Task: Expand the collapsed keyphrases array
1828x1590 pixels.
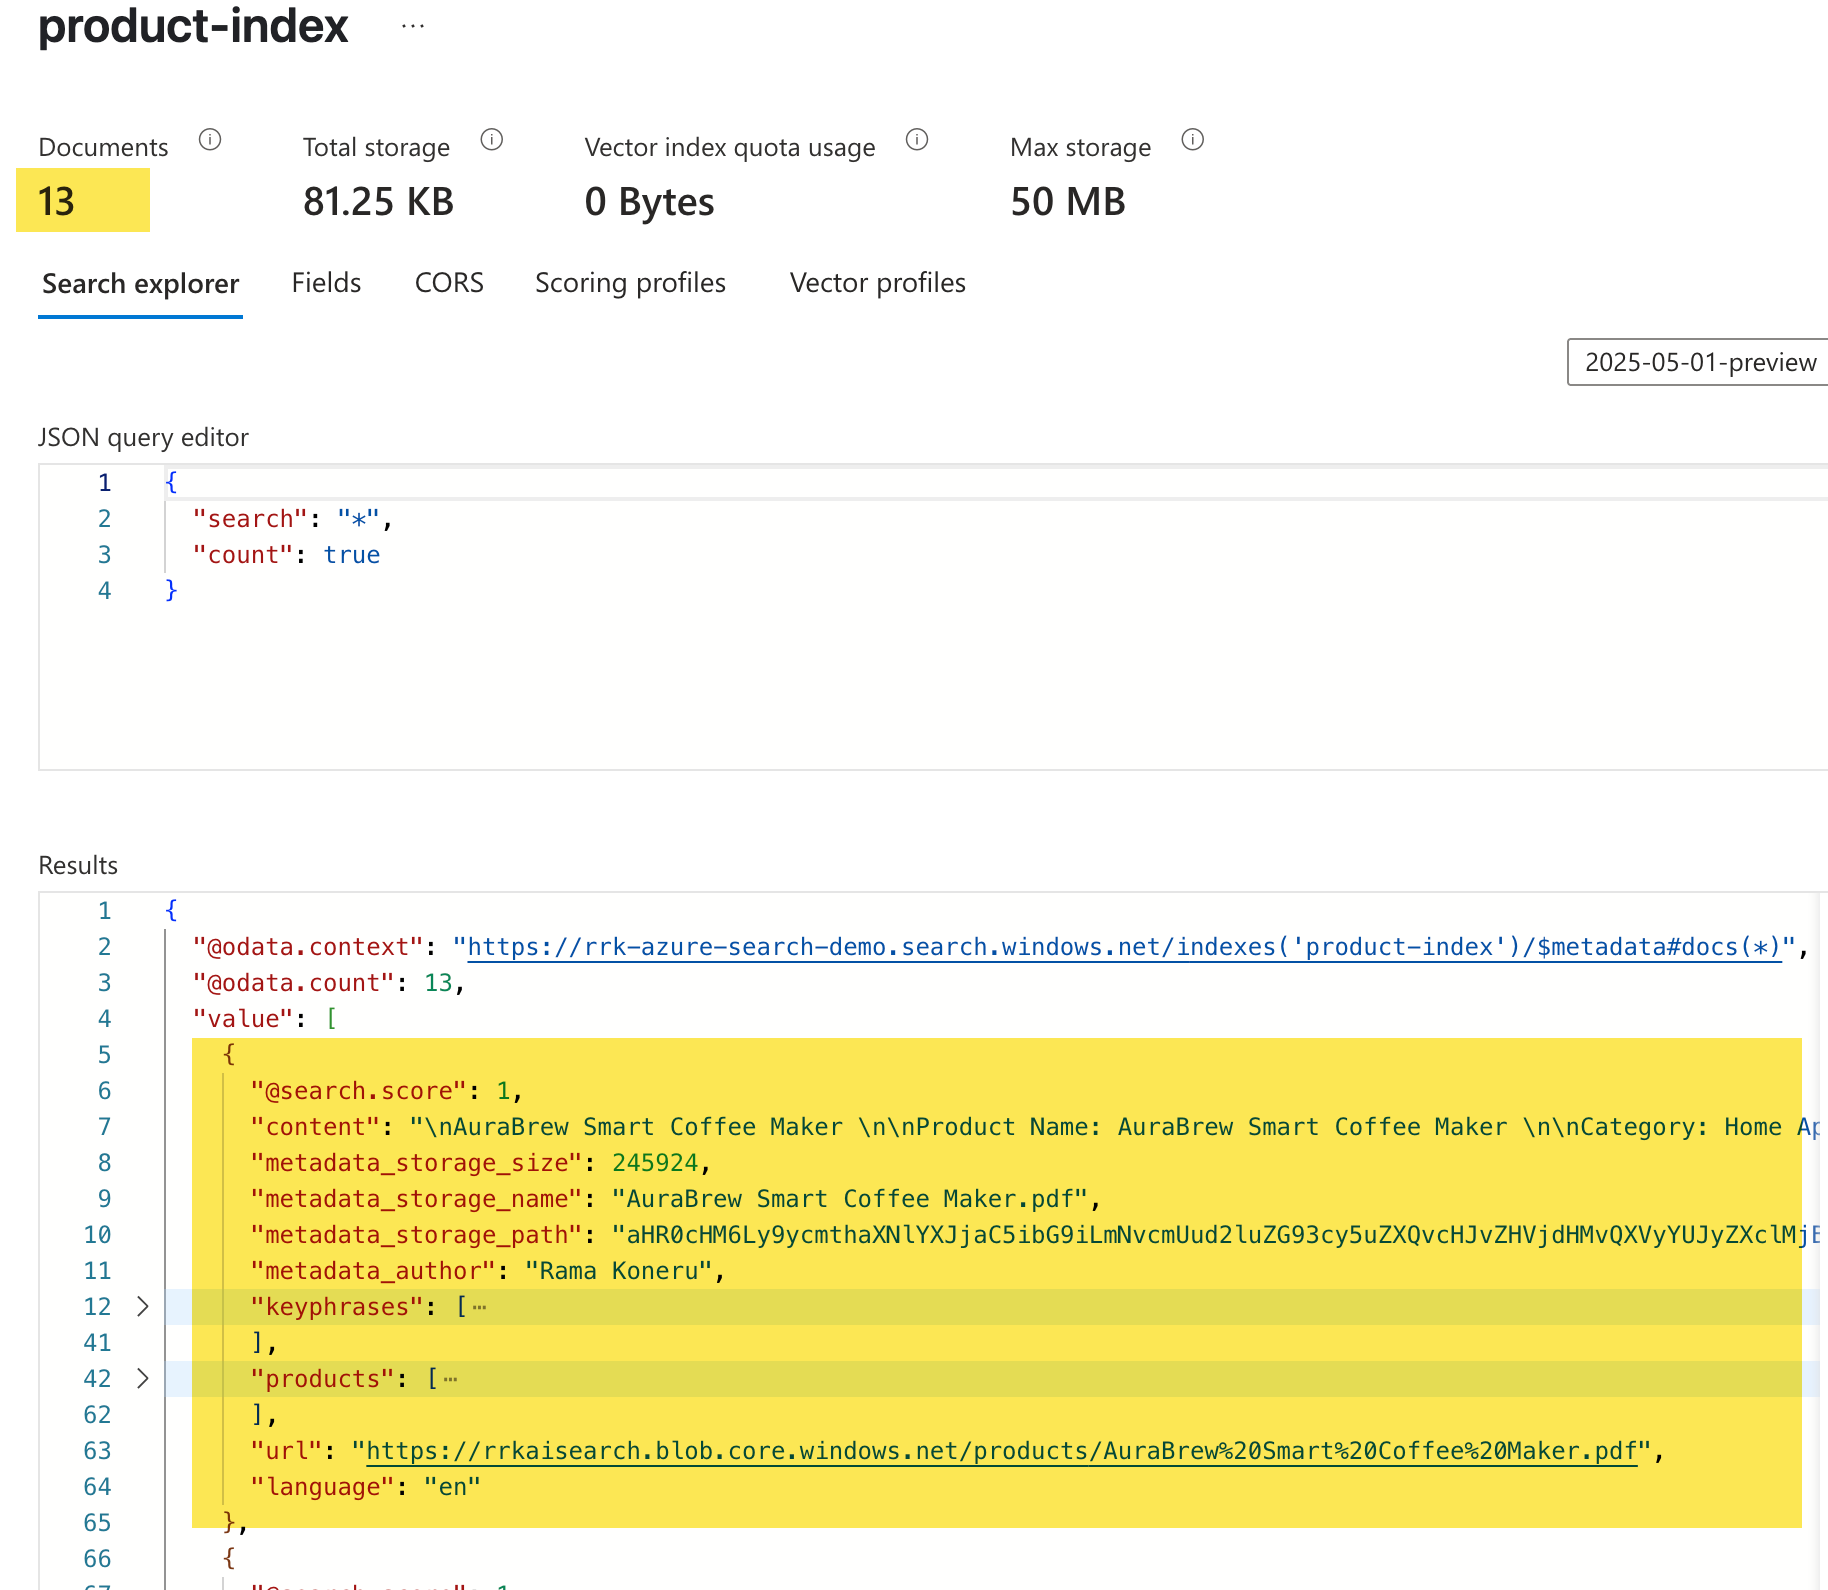Action: 143,1307
